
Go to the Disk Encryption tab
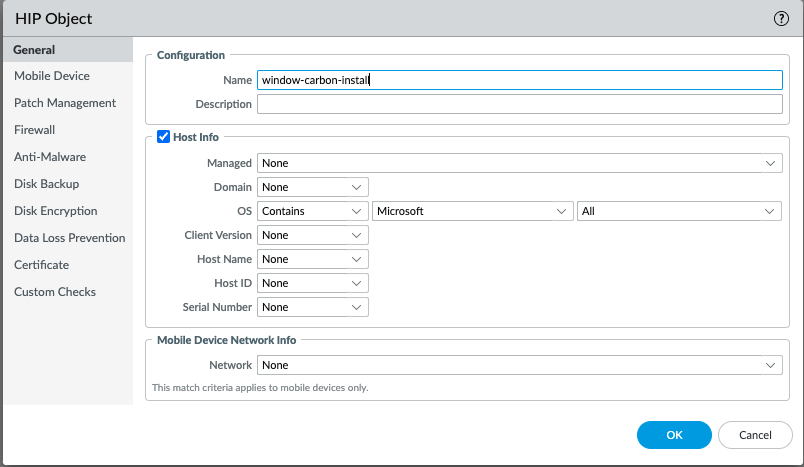click(x=56, y=211)
